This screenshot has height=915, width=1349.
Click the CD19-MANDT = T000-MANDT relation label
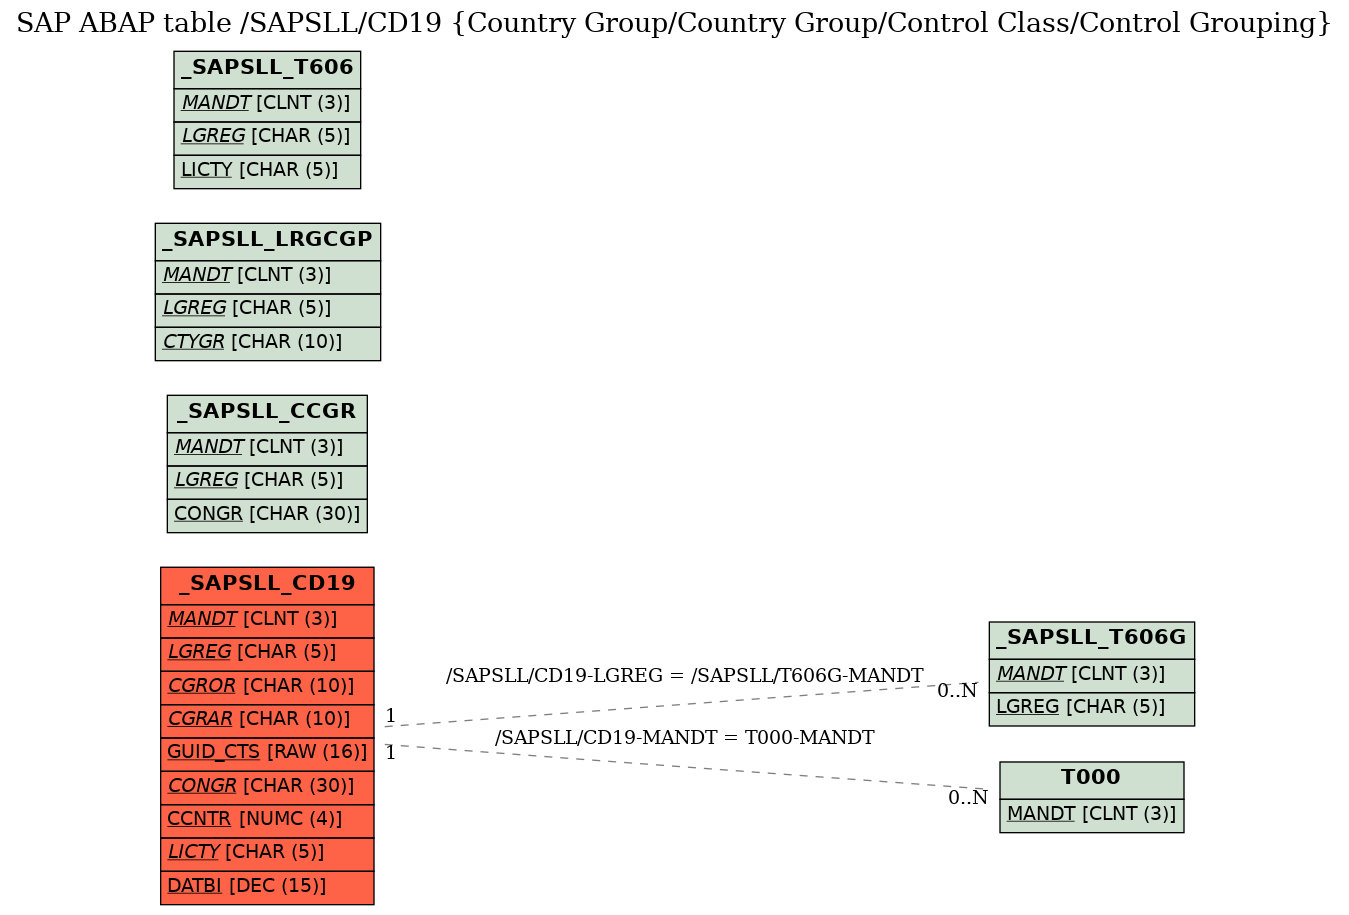684,738
